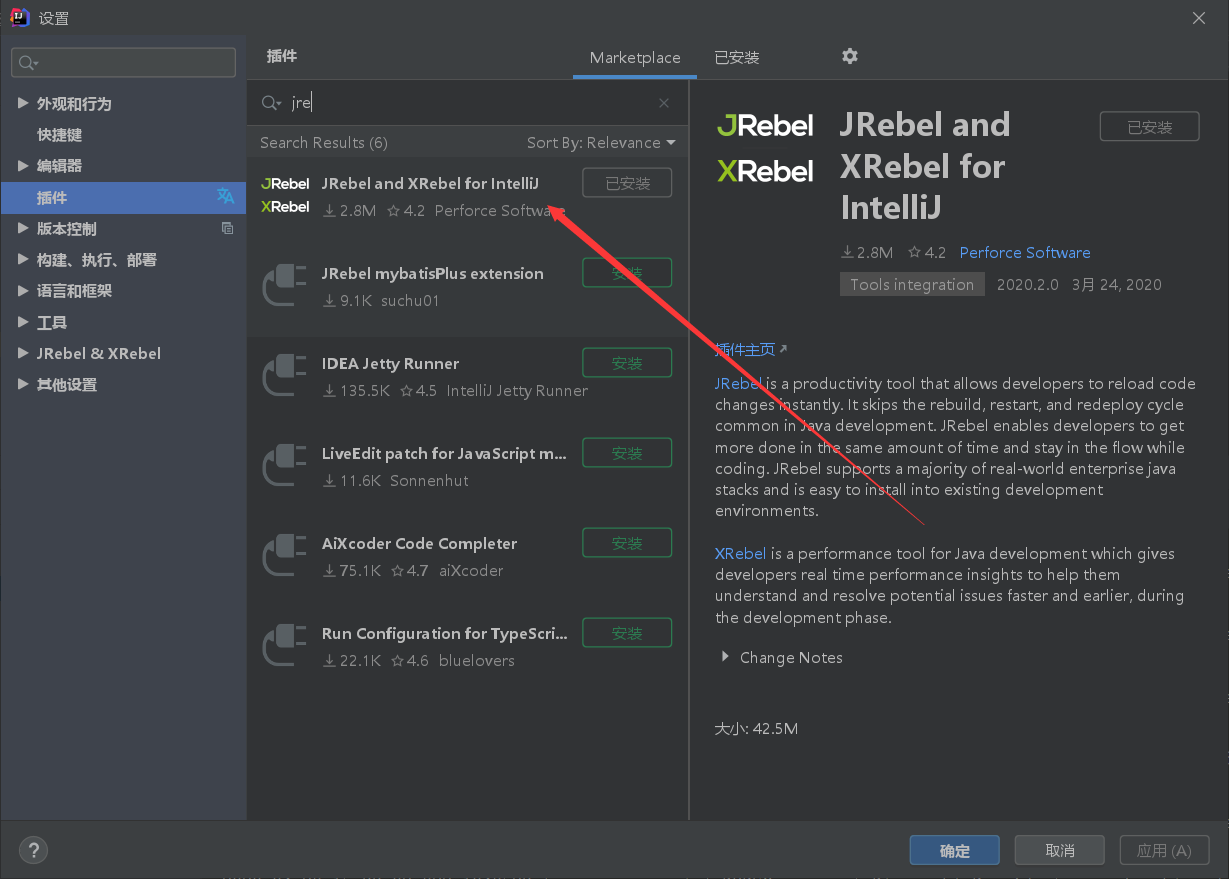
Task: Click the 取消 button
Action: pos(1059,850)
